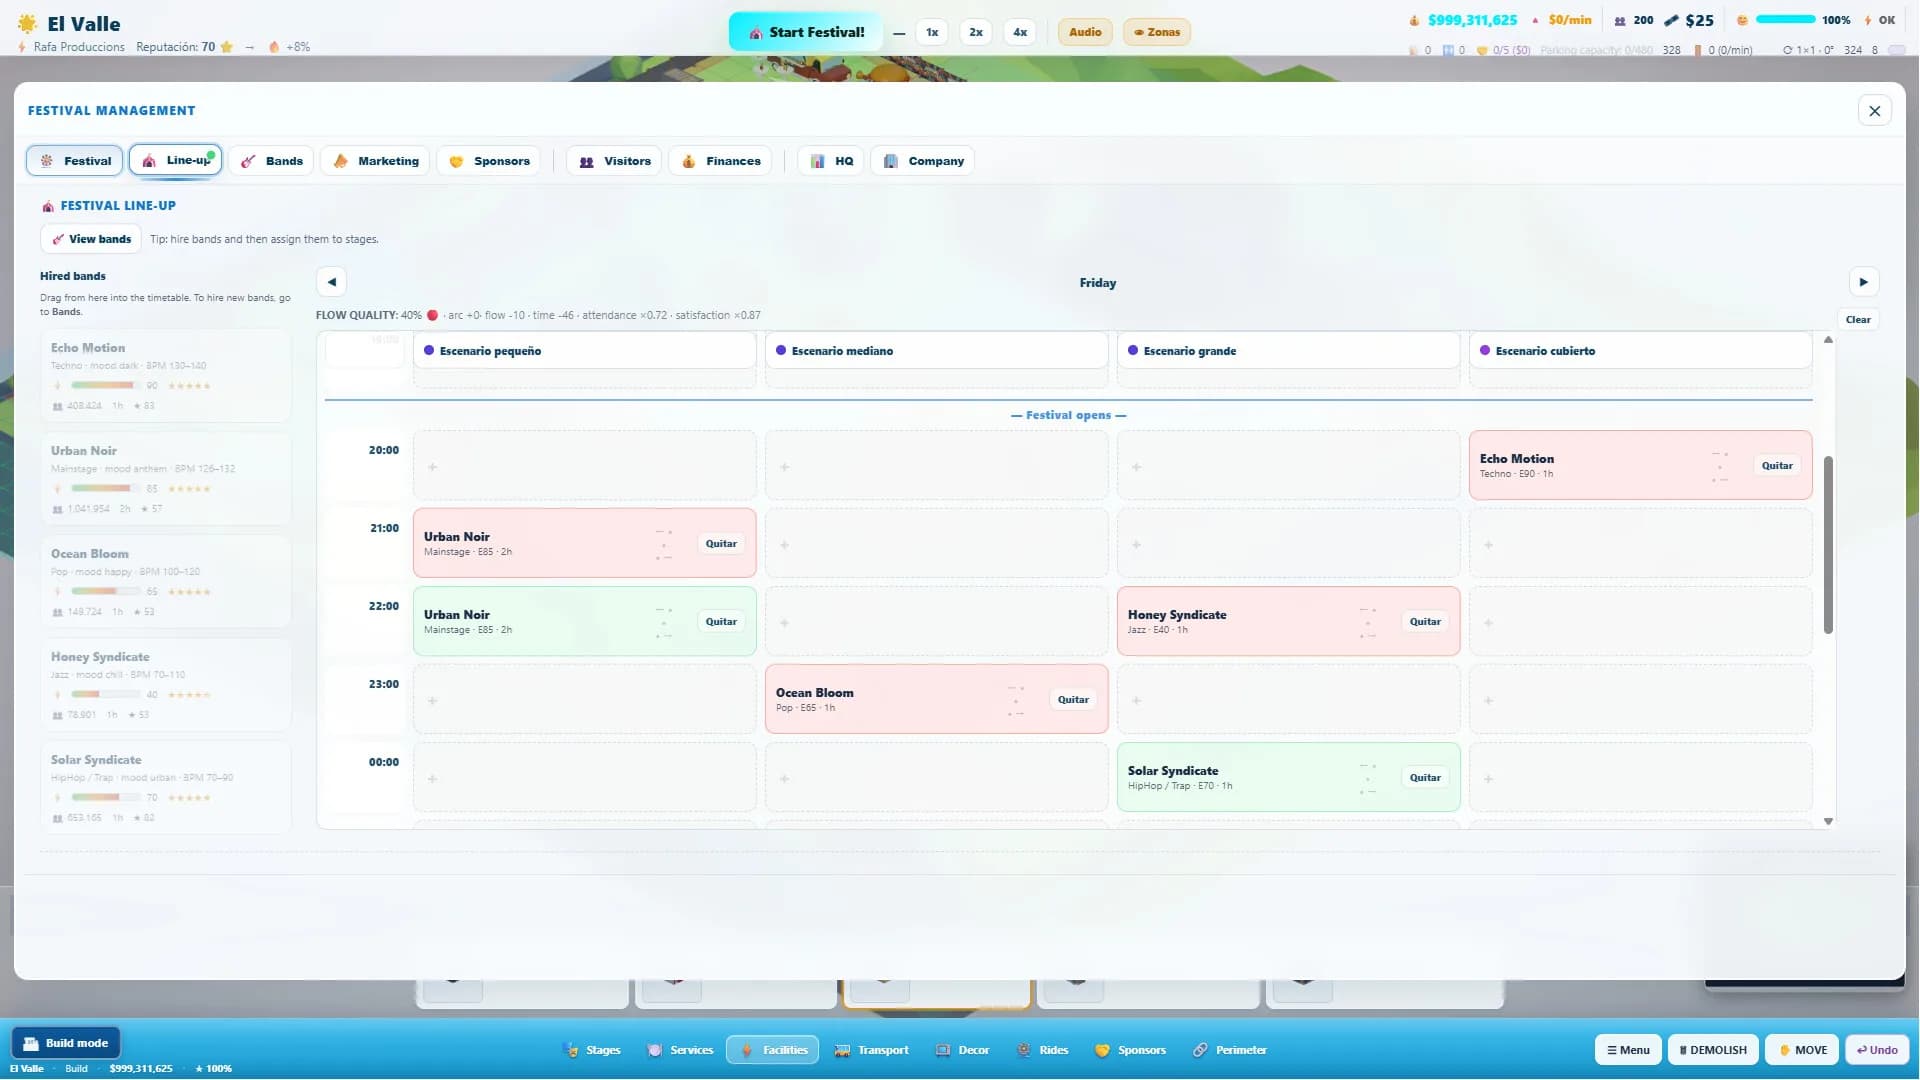
Task: Set game speed to 2x
Action: pos(976,32)
